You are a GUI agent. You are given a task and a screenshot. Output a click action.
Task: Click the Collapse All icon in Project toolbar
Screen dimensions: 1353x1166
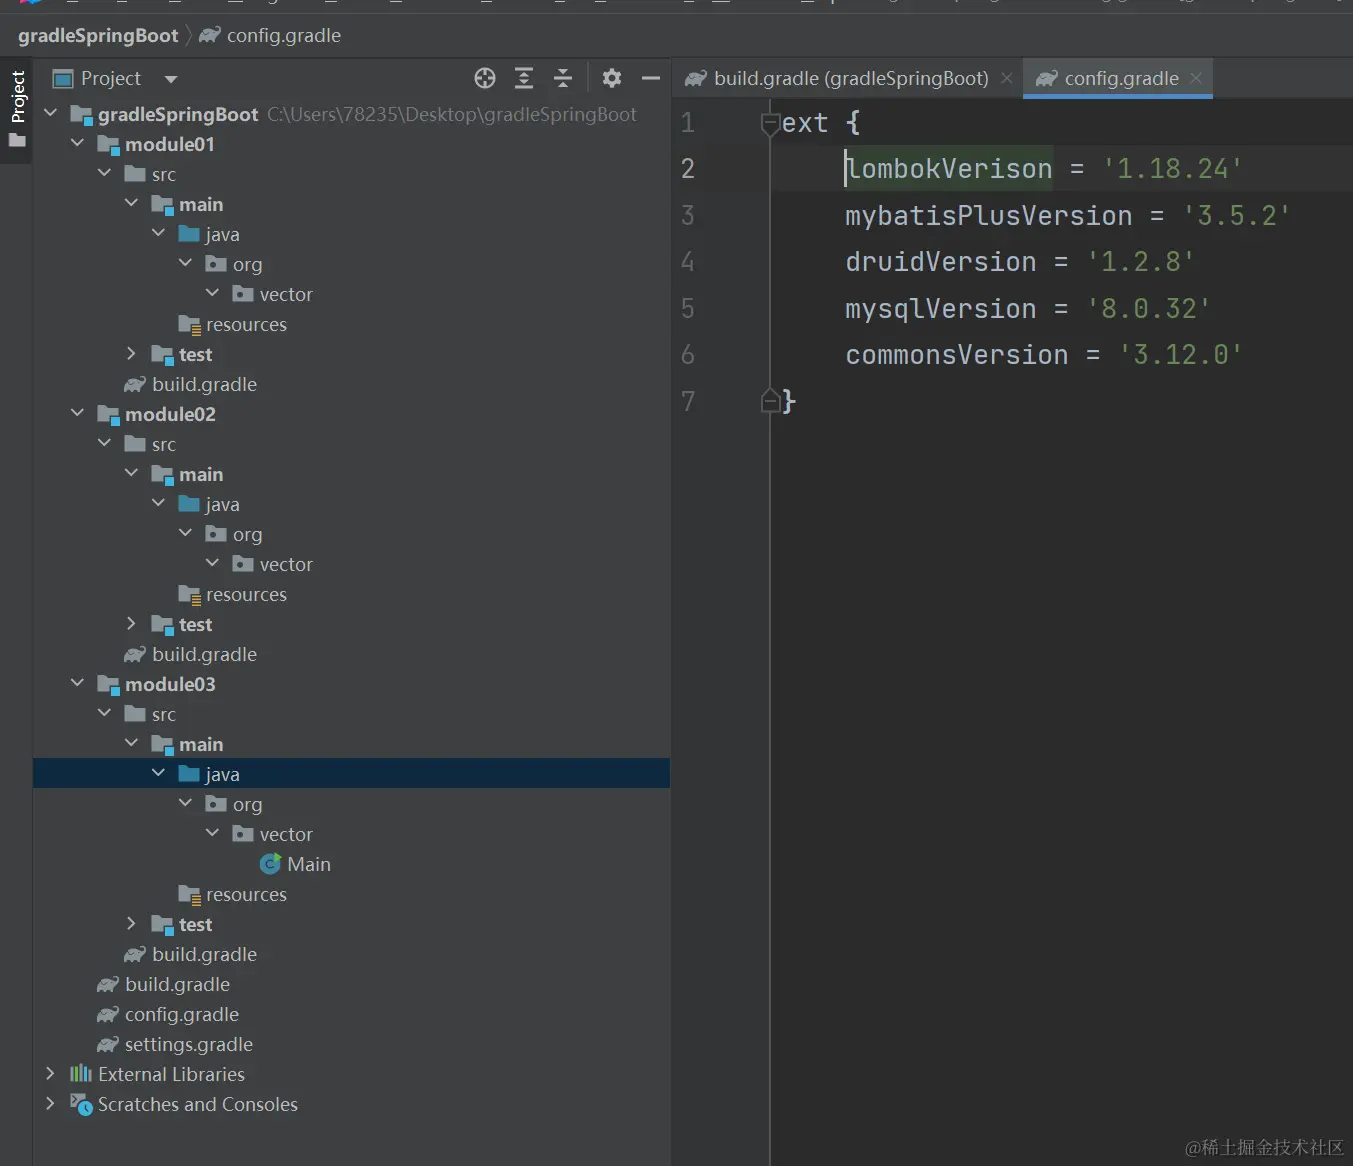[562, 78]
